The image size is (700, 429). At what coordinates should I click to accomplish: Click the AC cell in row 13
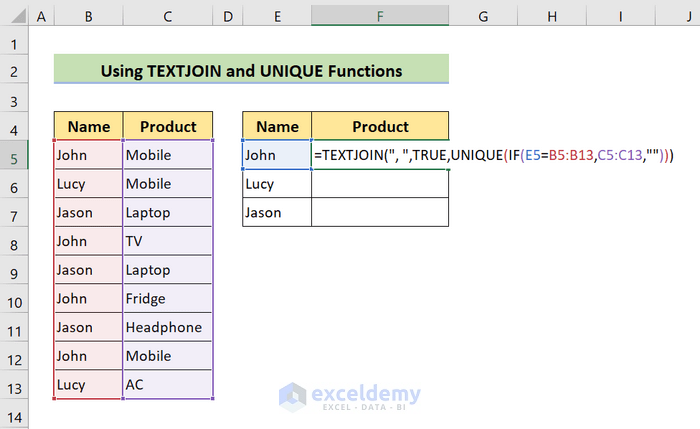(x=167, y=385)
